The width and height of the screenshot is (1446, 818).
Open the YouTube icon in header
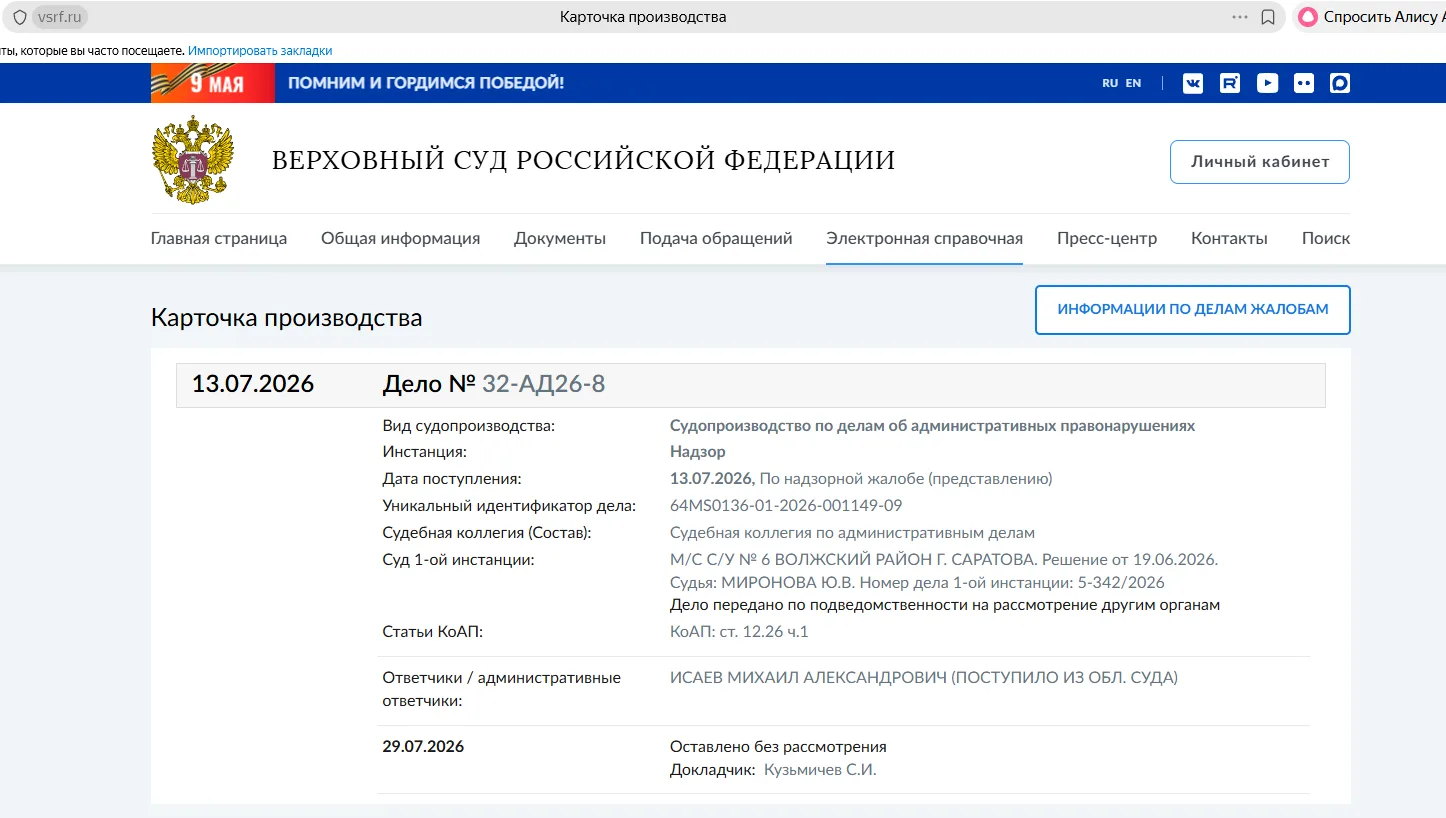coord(1267,83)
